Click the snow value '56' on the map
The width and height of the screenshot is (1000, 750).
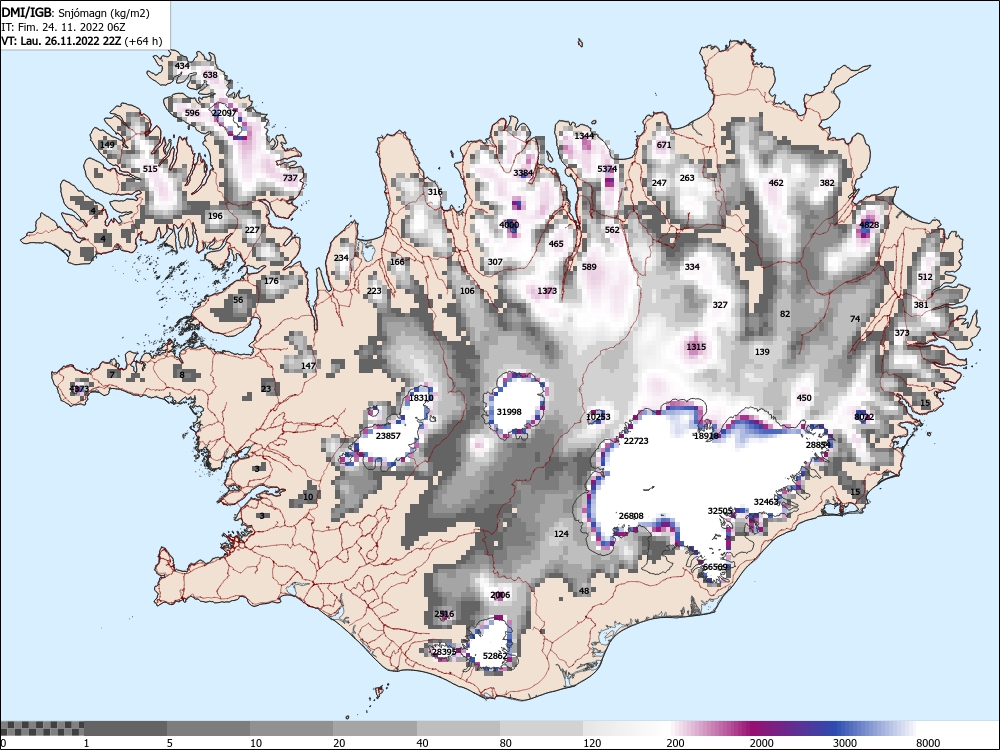tap(238, 300)
